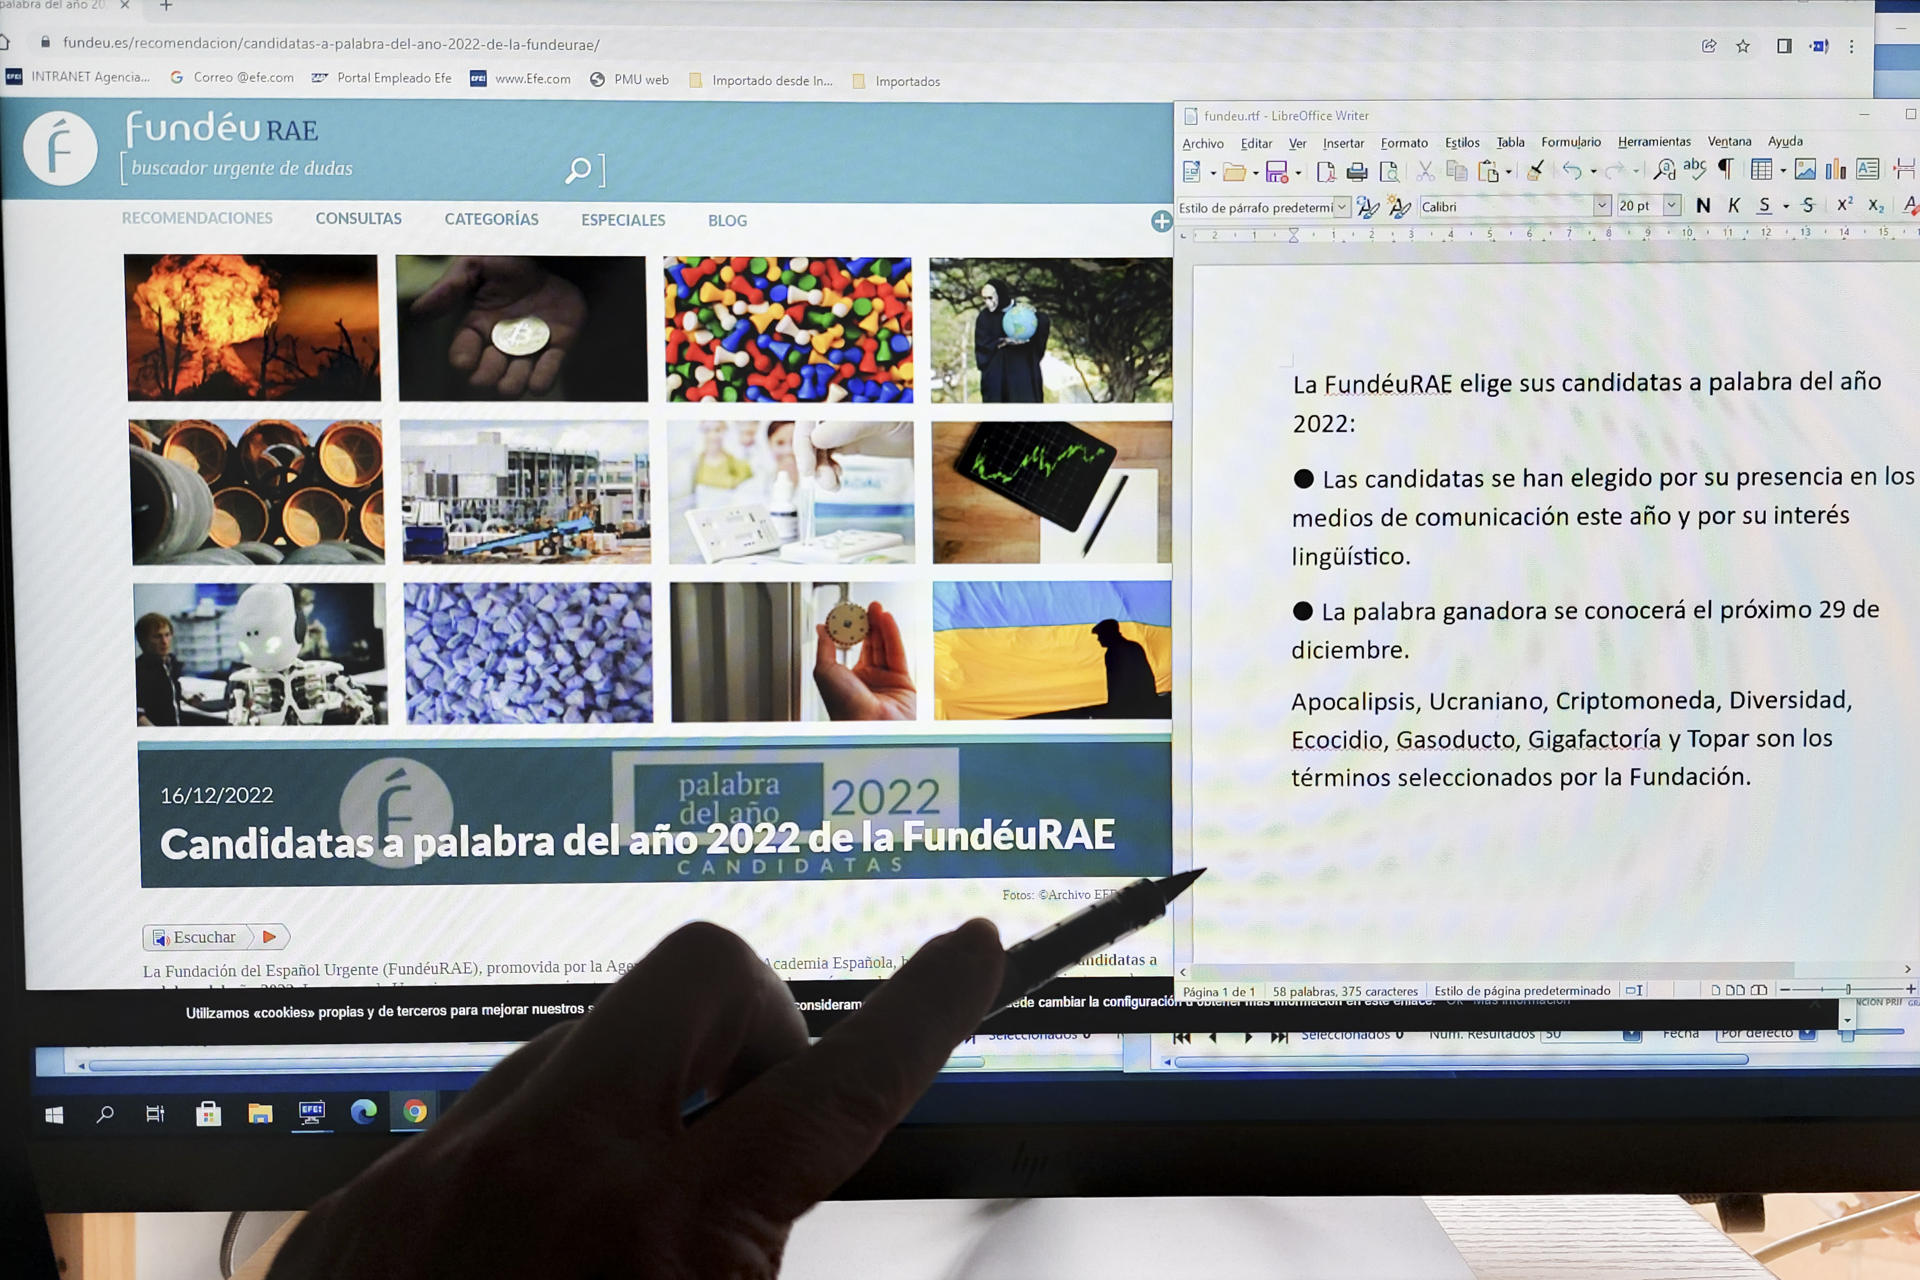Expand the paragraph style dropdown
This screenshot has height=1280, width=1920.
click(x=1342, y=207)
